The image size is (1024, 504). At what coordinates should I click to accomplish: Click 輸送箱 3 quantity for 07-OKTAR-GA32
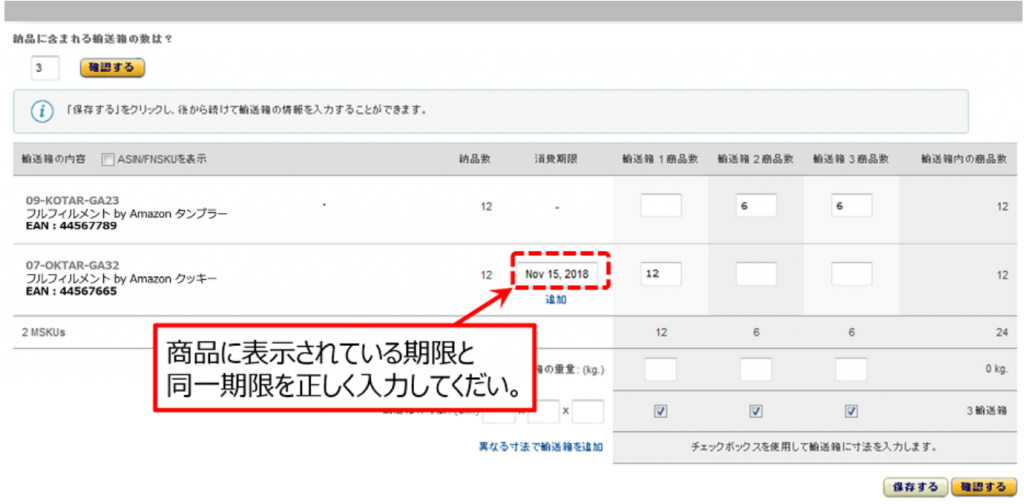point(851,273)
